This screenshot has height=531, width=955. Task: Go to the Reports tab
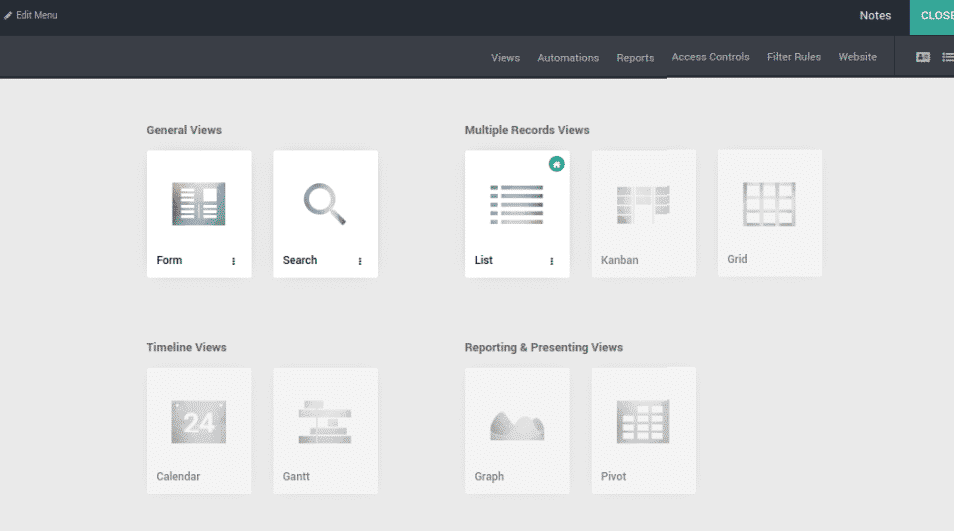click(635, 58)
